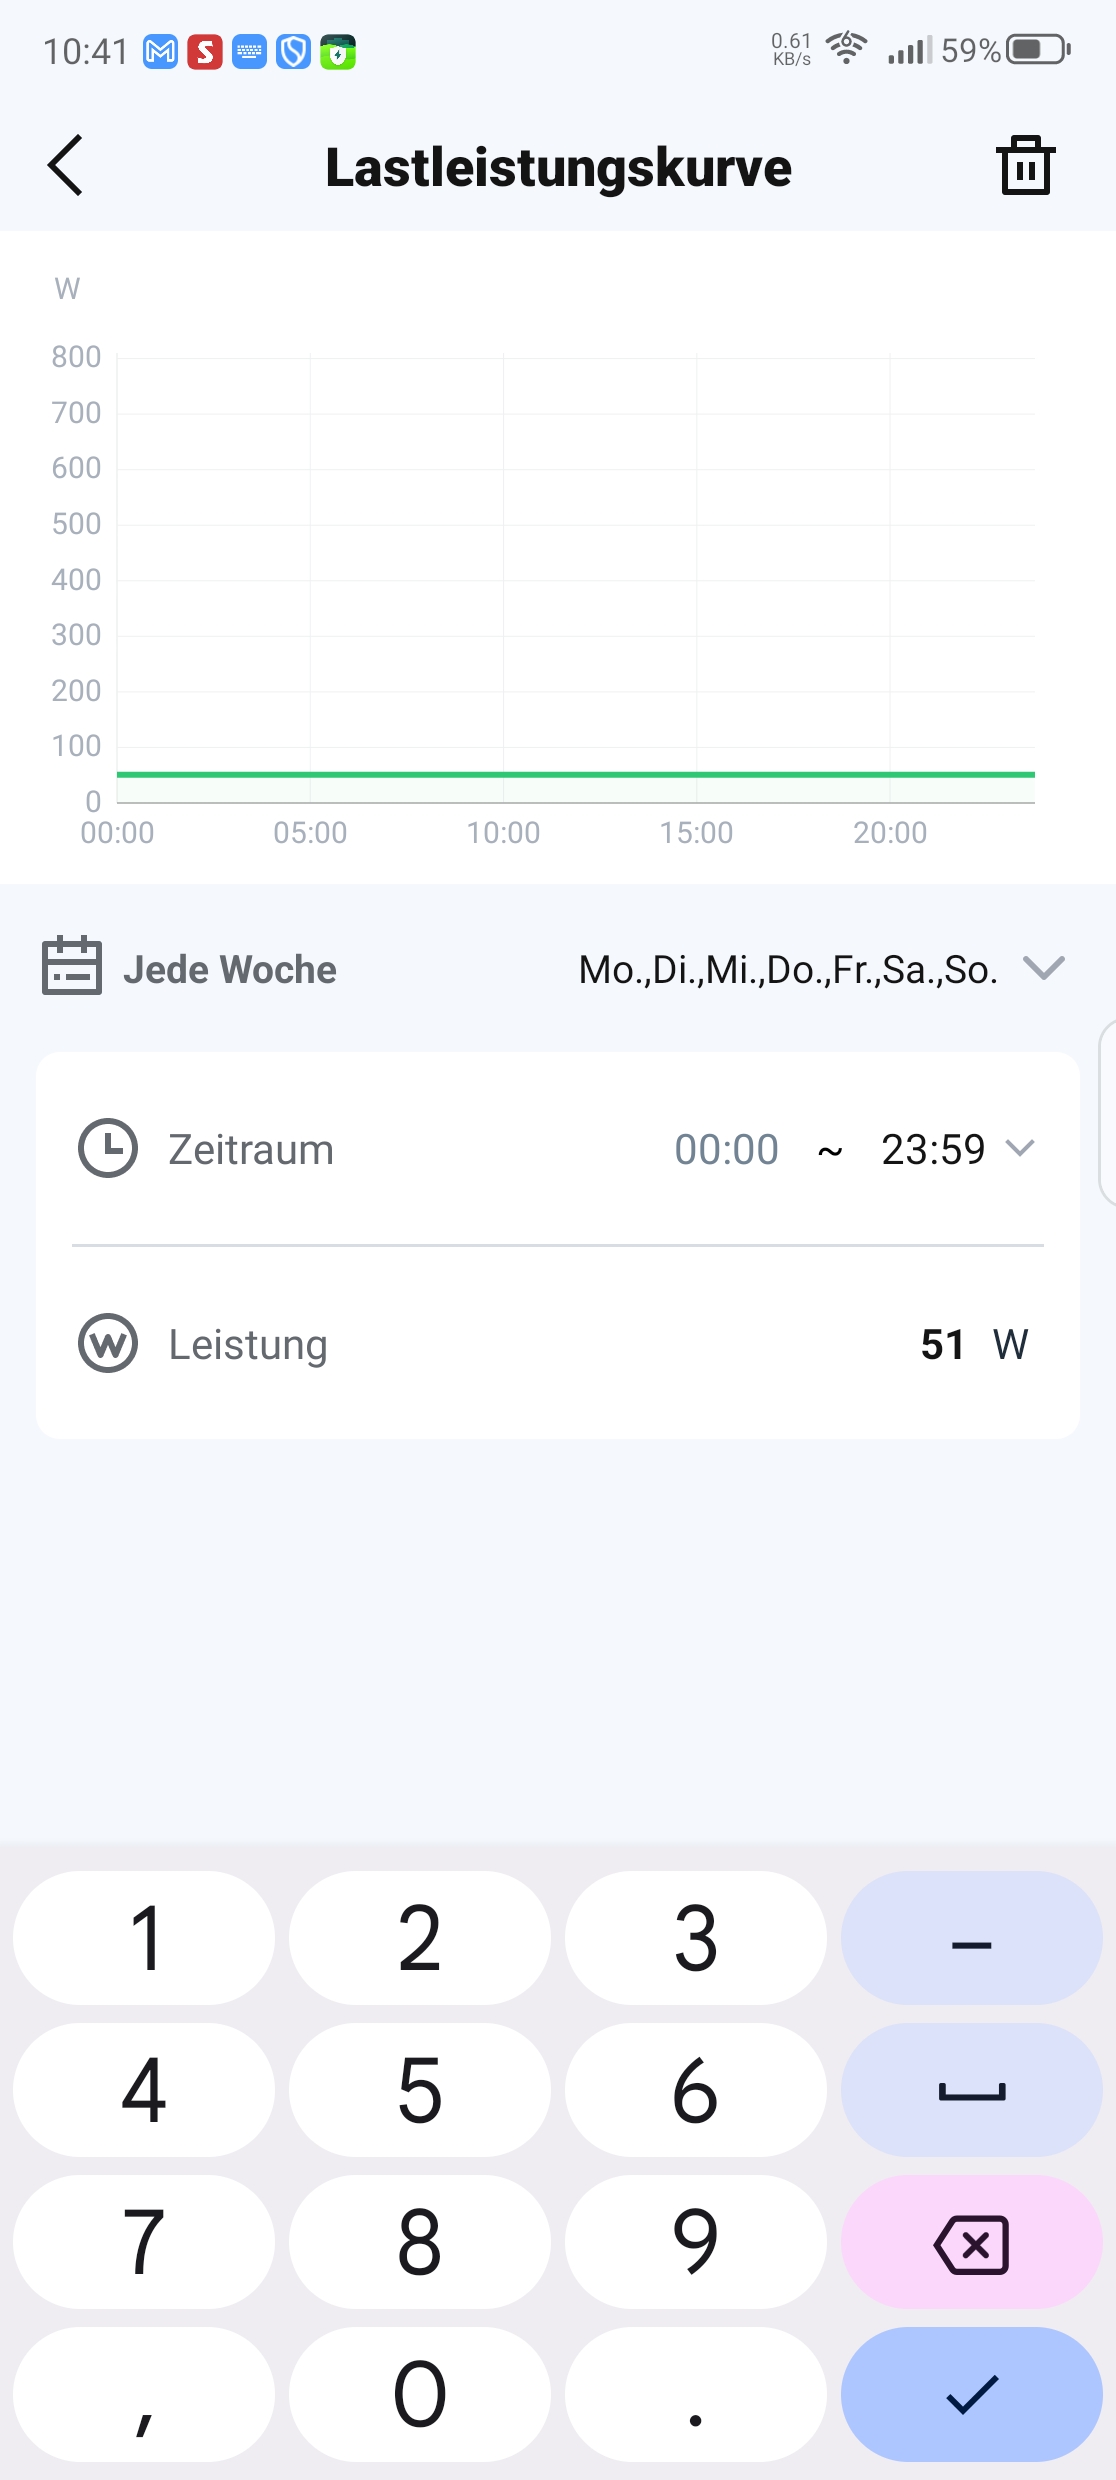Open the Wi-Fi status icon in status bar

click(846, 48)
